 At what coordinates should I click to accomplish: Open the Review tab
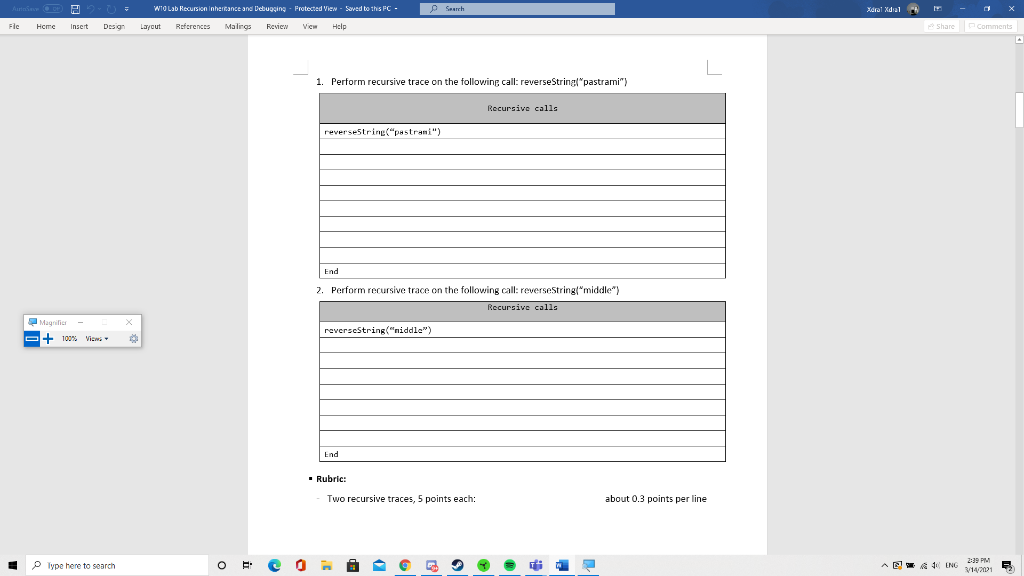pyautogui.click(x=277, y=27)
